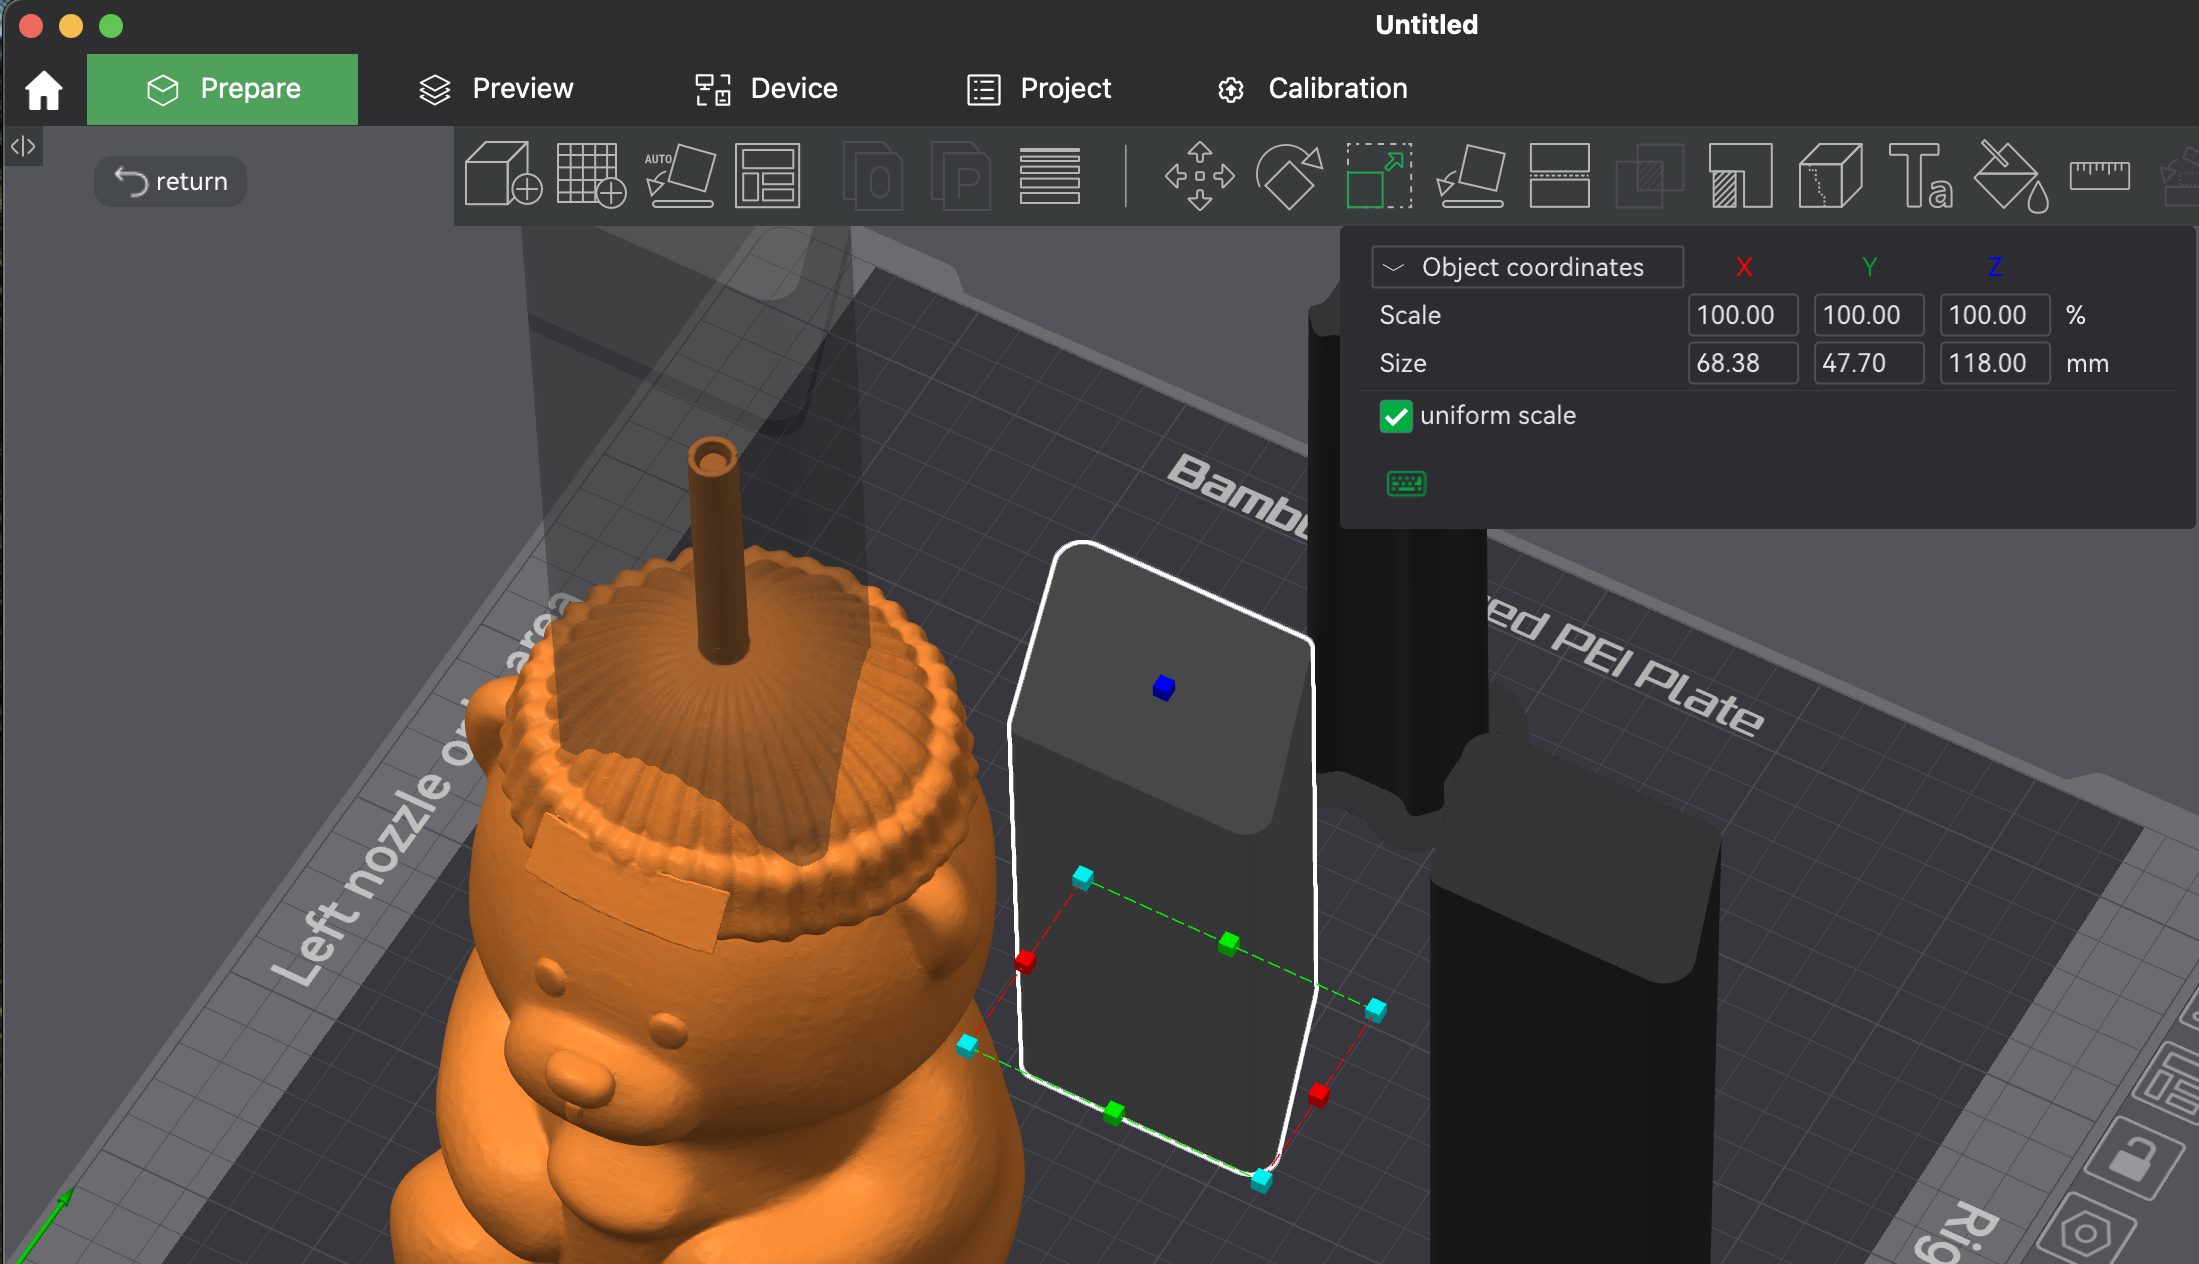2199x1264 pixels.
Task: Open the Calibration tab
Action: pyautogui.click(x=1312, y=89)
